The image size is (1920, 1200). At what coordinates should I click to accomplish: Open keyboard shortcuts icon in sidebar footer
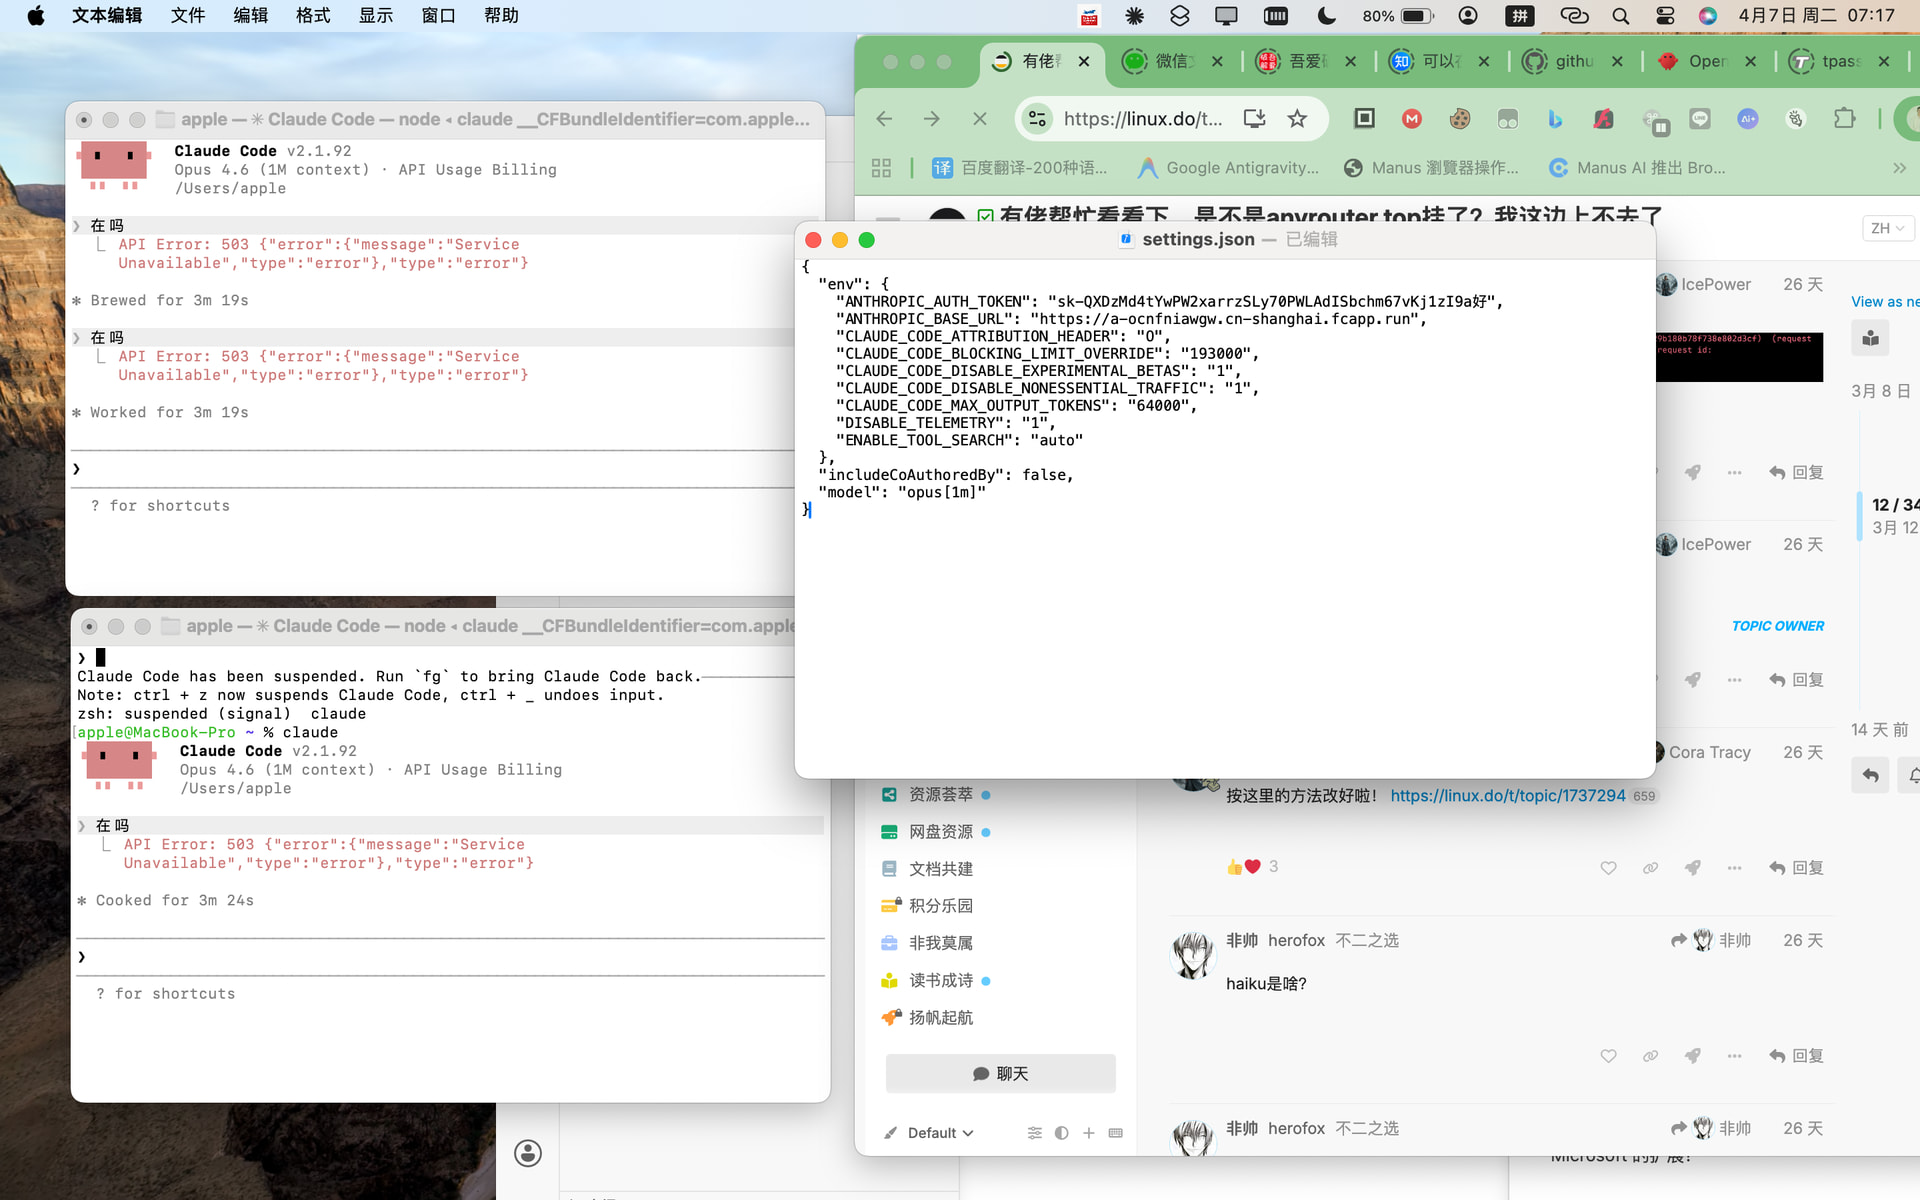coord(1116,1133)
